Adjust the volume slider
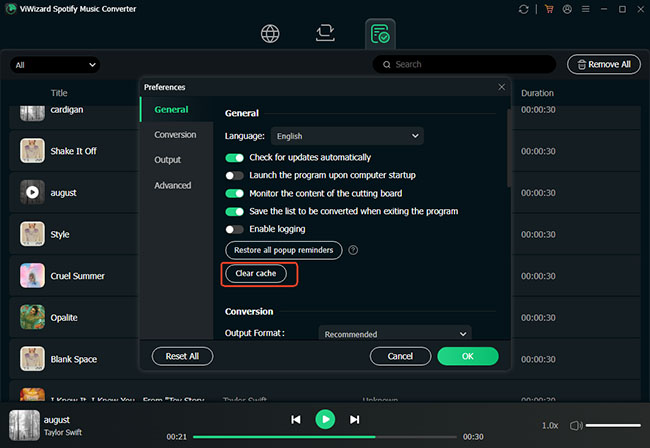Screen dimensions: 650x448 [613, 426]
